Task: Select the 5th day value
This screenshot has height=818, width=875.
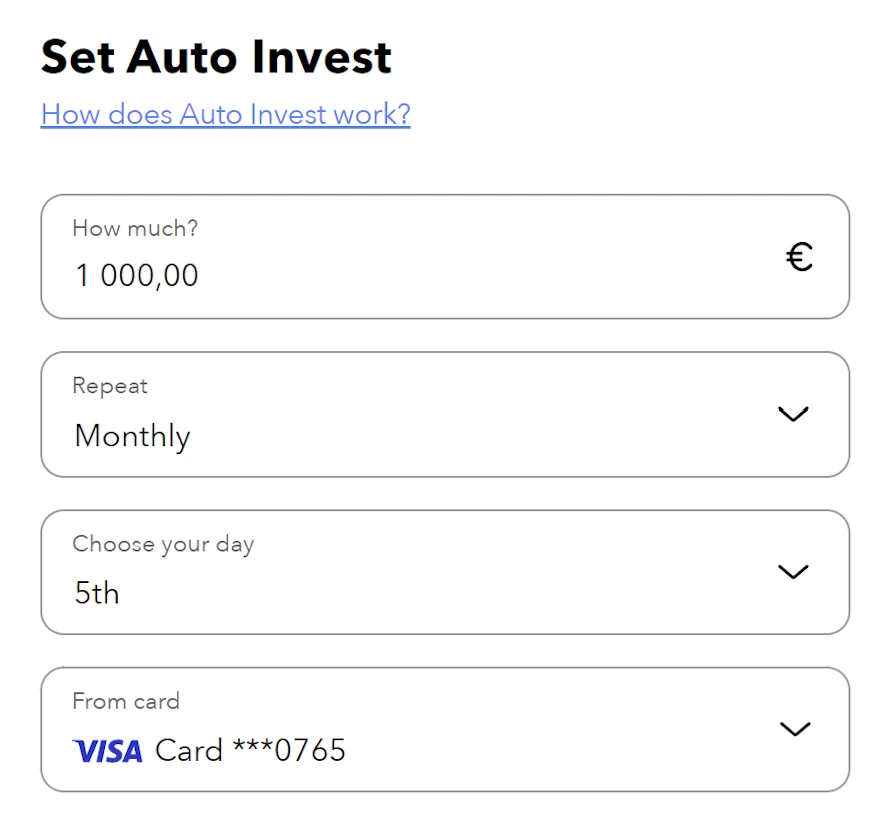Action: pyautogui.click(x=97, y=593)
